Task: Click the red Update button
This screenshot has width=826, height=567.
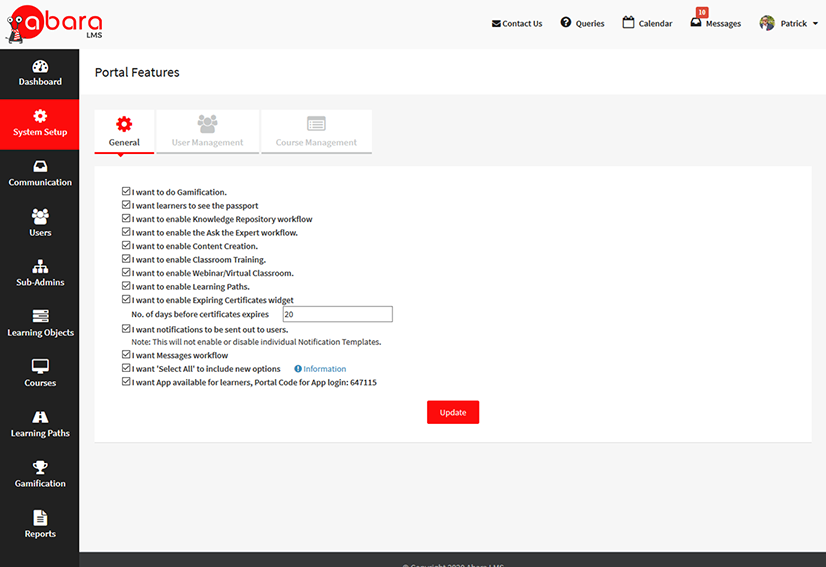Action: [453, 412]
